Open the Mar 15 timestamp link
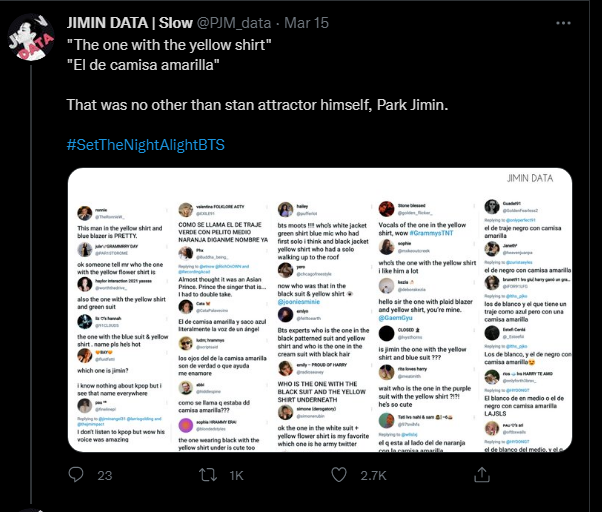 coord(306,23)
